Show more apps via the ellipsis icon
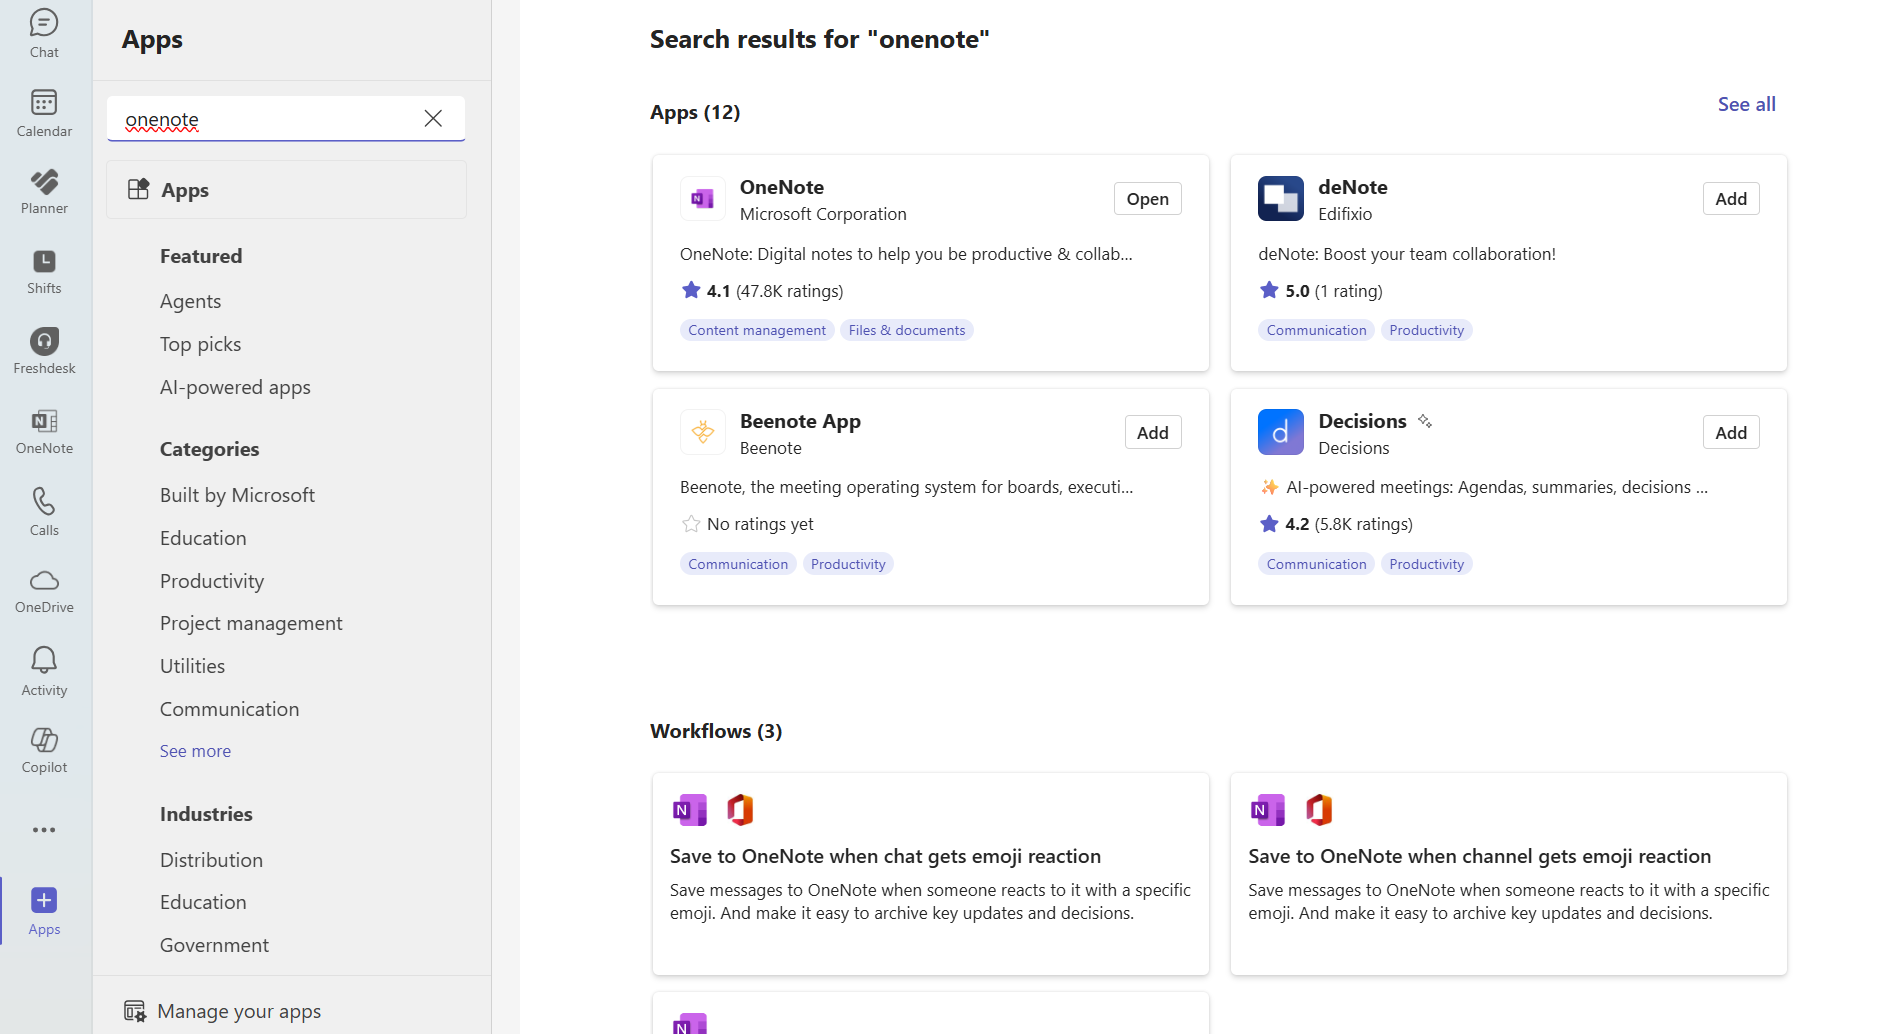Image resolution: width=1903 pixels, height=1034 pixels. coord(44,830)
